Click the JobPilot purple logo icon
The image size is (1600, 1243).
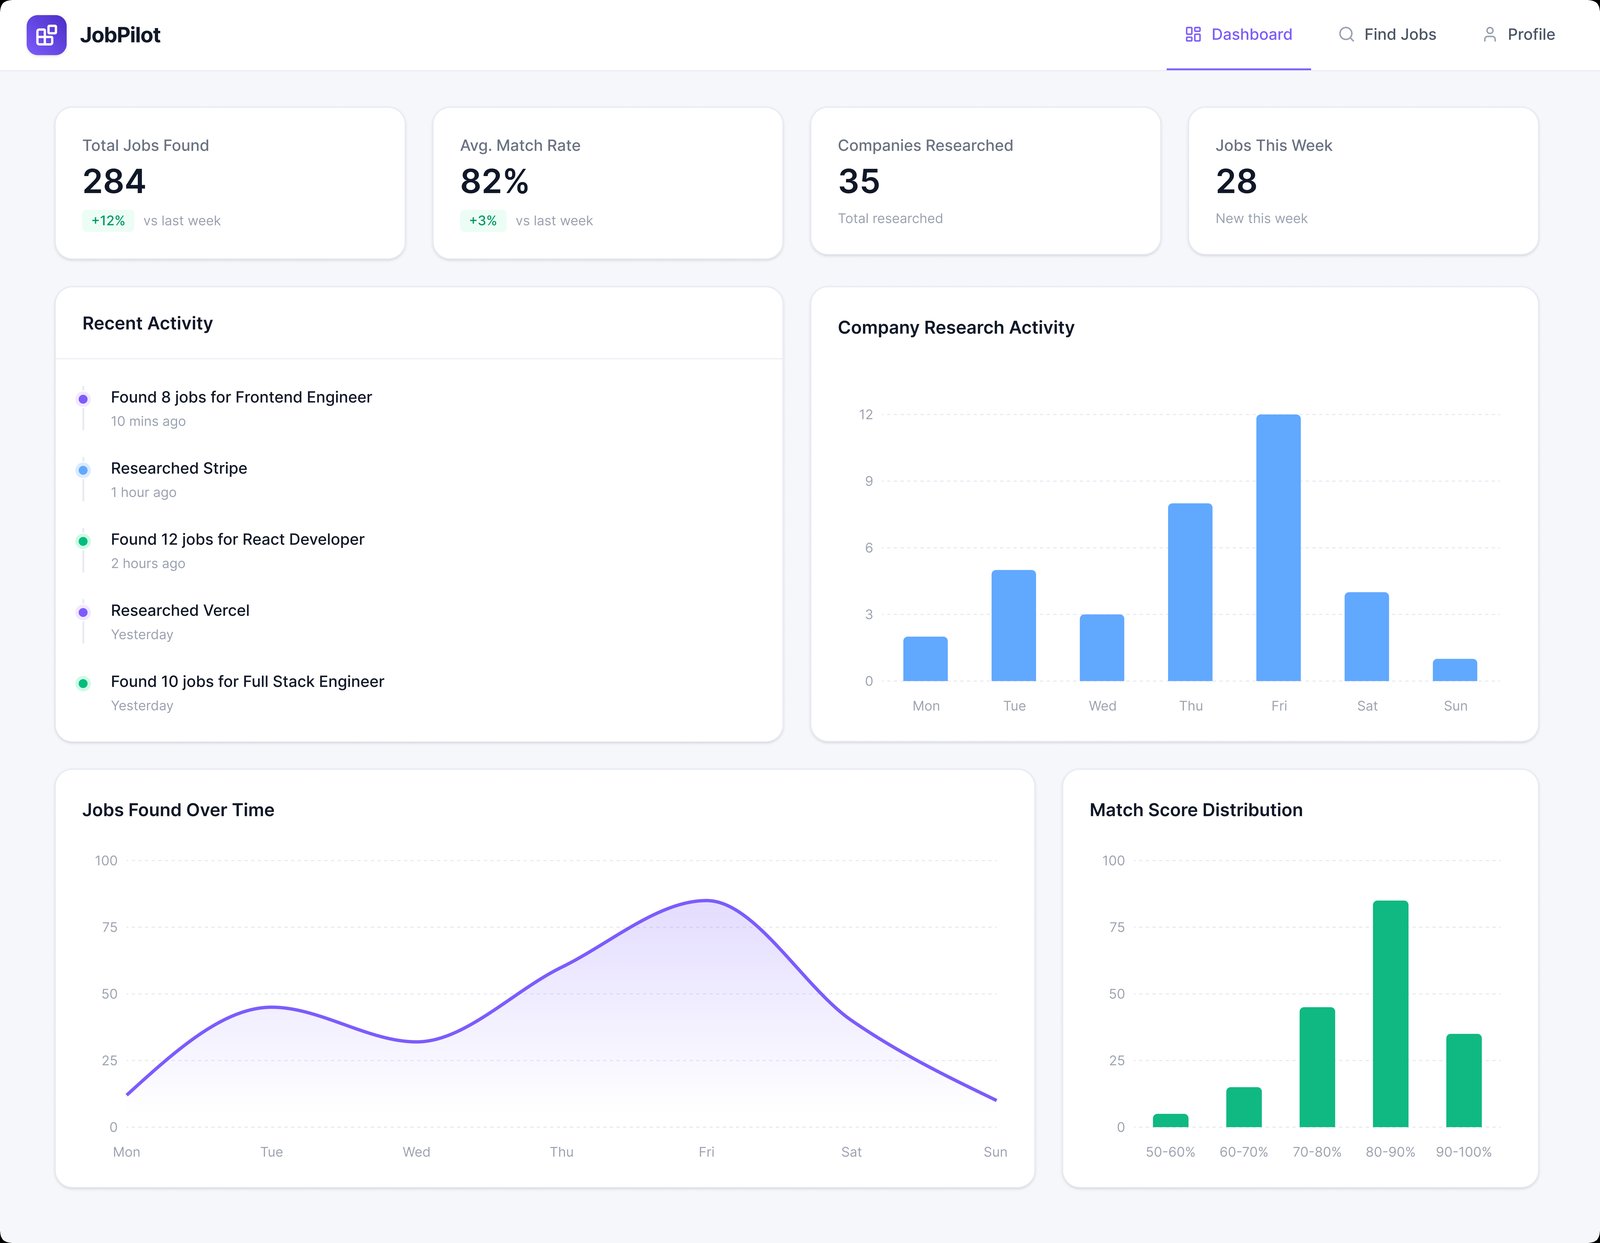coord(46,35)
